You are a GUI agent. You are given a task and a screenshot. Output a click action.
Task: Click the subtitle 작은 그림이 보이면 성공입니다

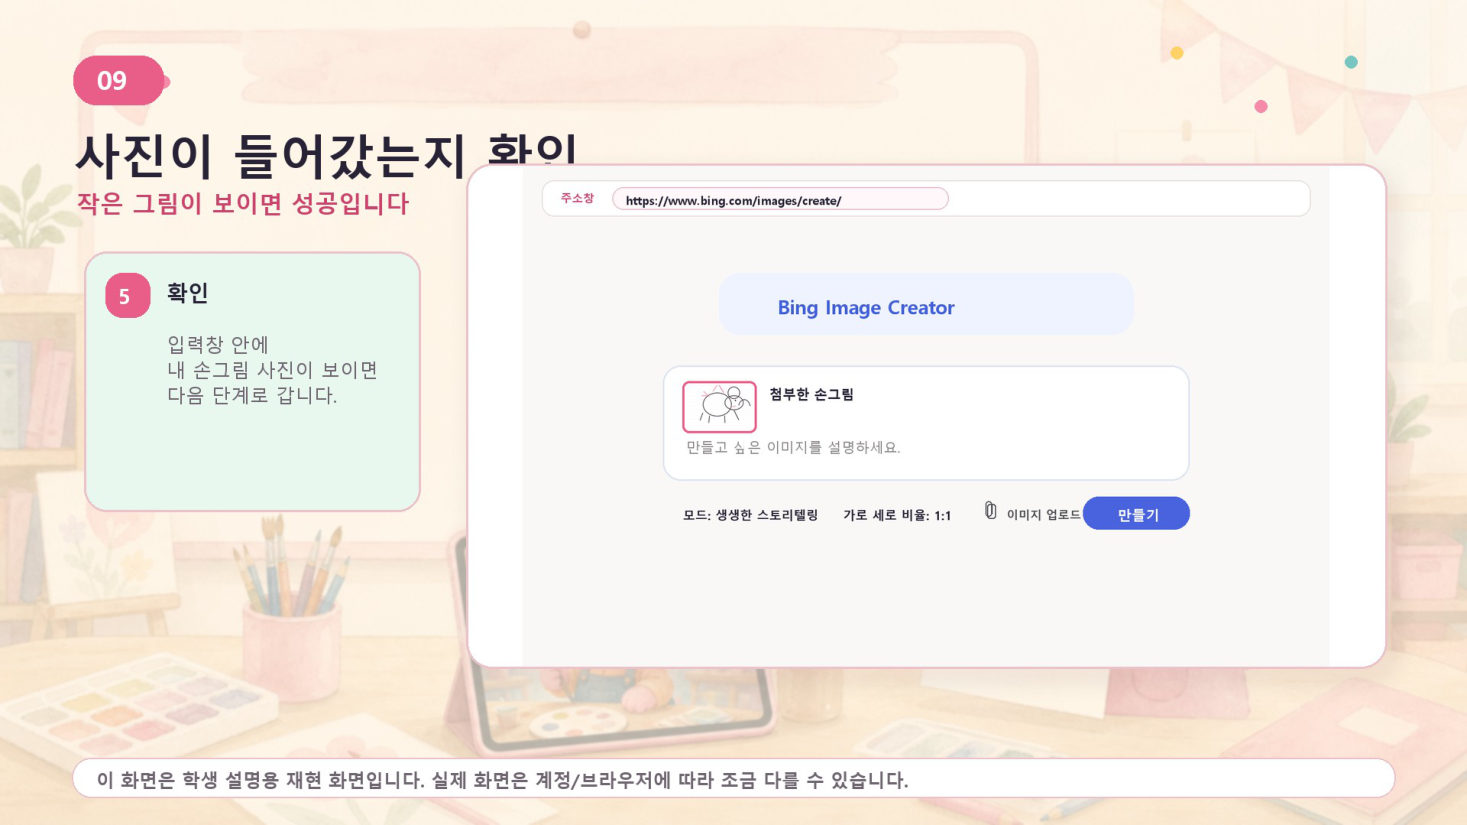pos(243,204)
